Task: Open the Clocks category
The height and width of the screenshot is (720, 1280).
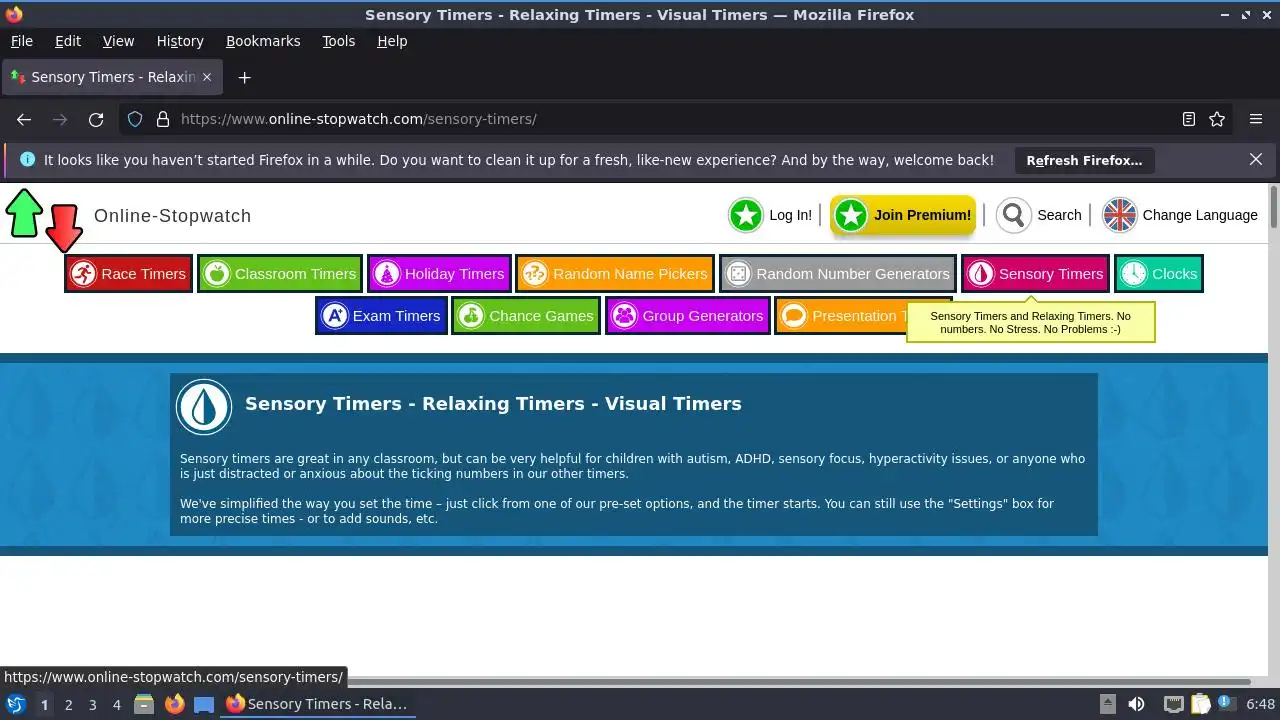Action: 1158,274
